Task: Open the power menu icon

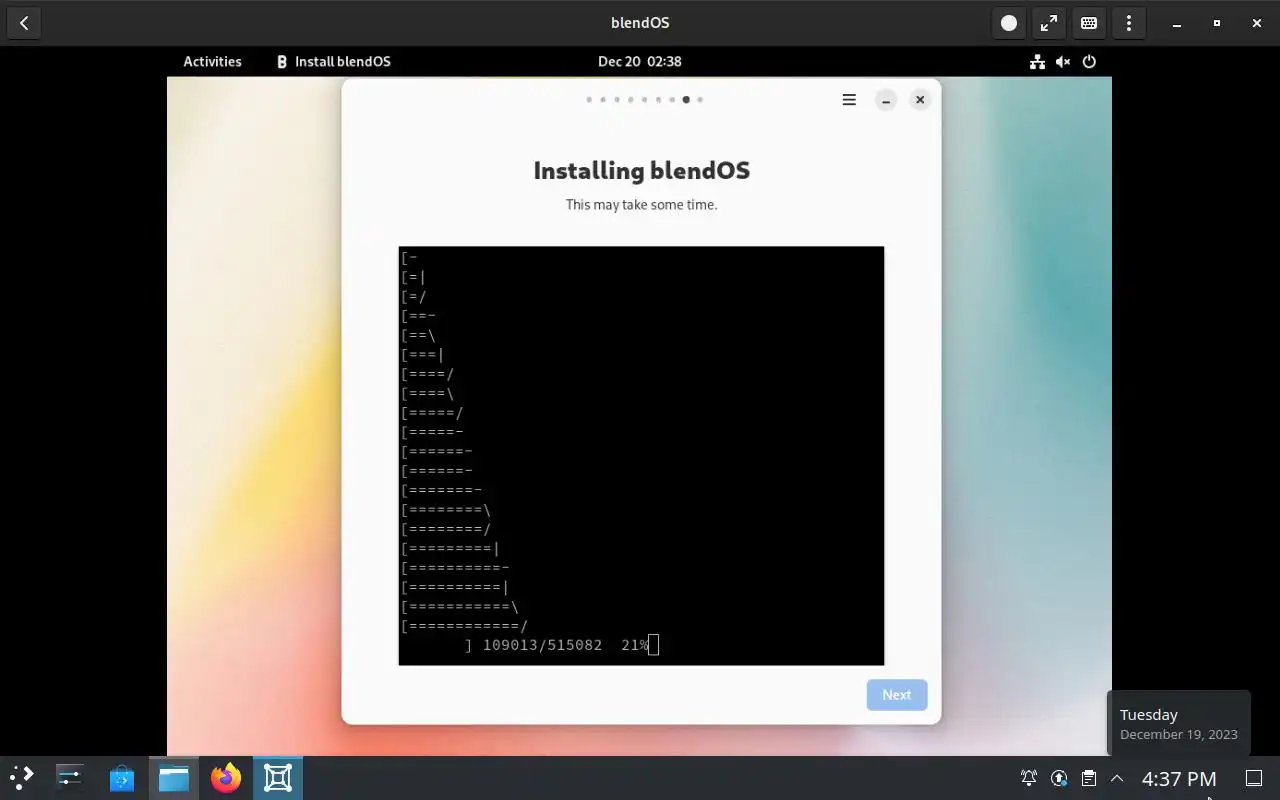Action: pos(1089,61)
